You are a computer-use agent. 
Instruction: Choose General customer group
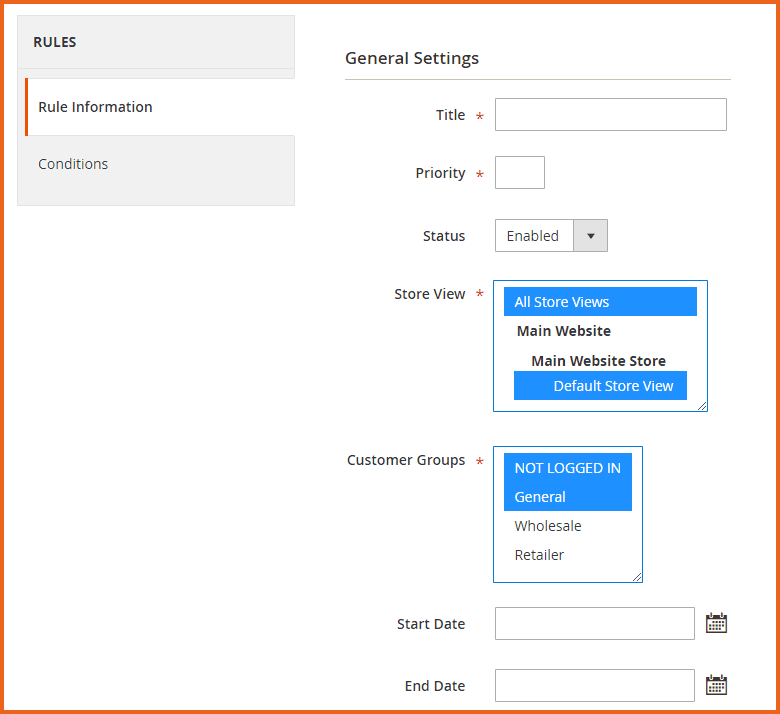pyautogui.click(x=567, y=497)
